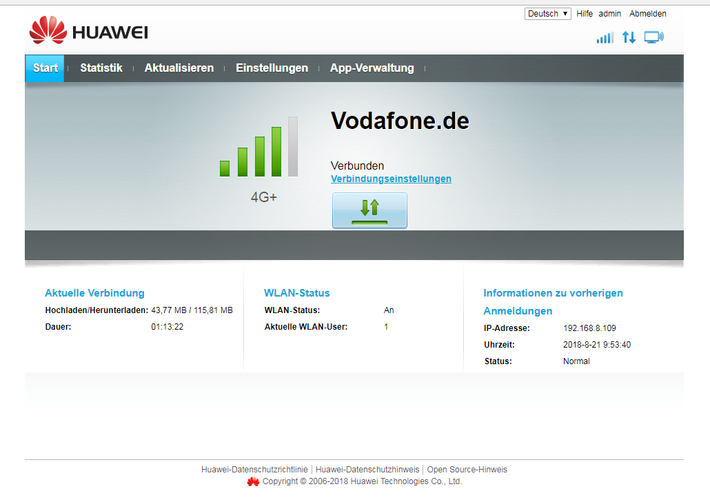
Task: Open the Verbindungseinstellungen link
Action: coord(391,179)
